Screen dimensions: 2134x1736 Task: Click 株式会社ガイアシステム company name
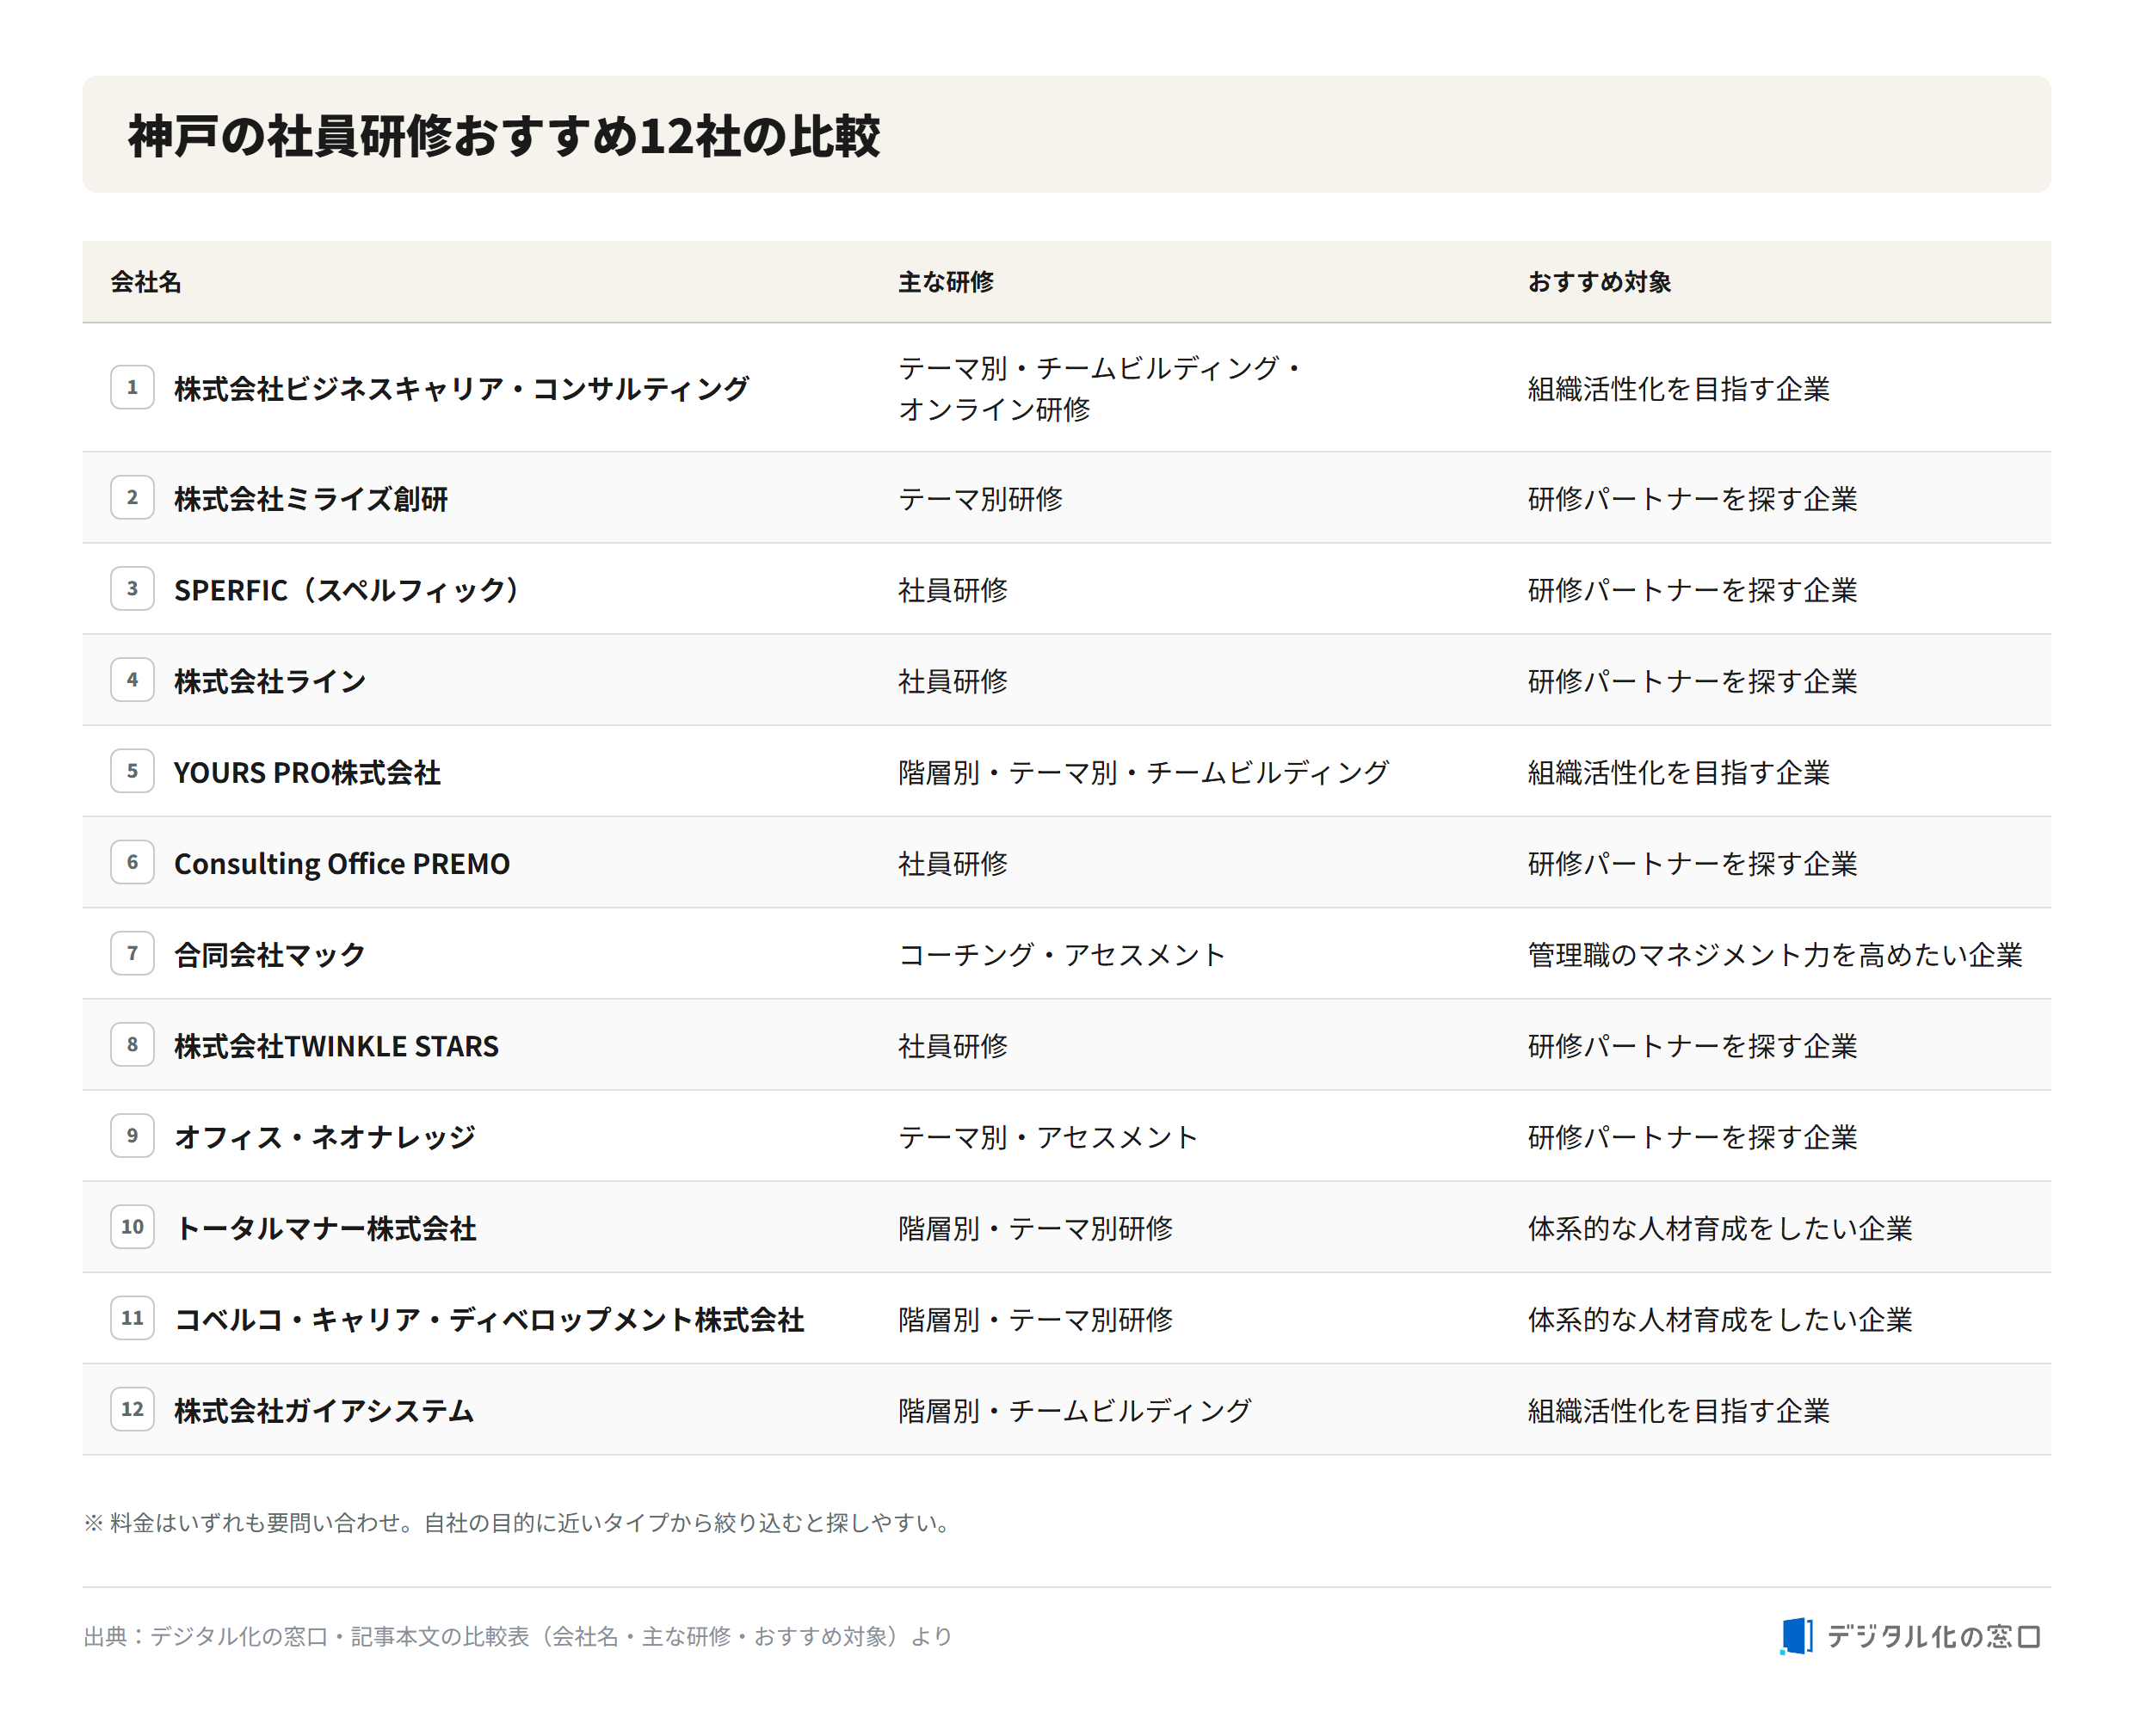tap(324, 1410)
